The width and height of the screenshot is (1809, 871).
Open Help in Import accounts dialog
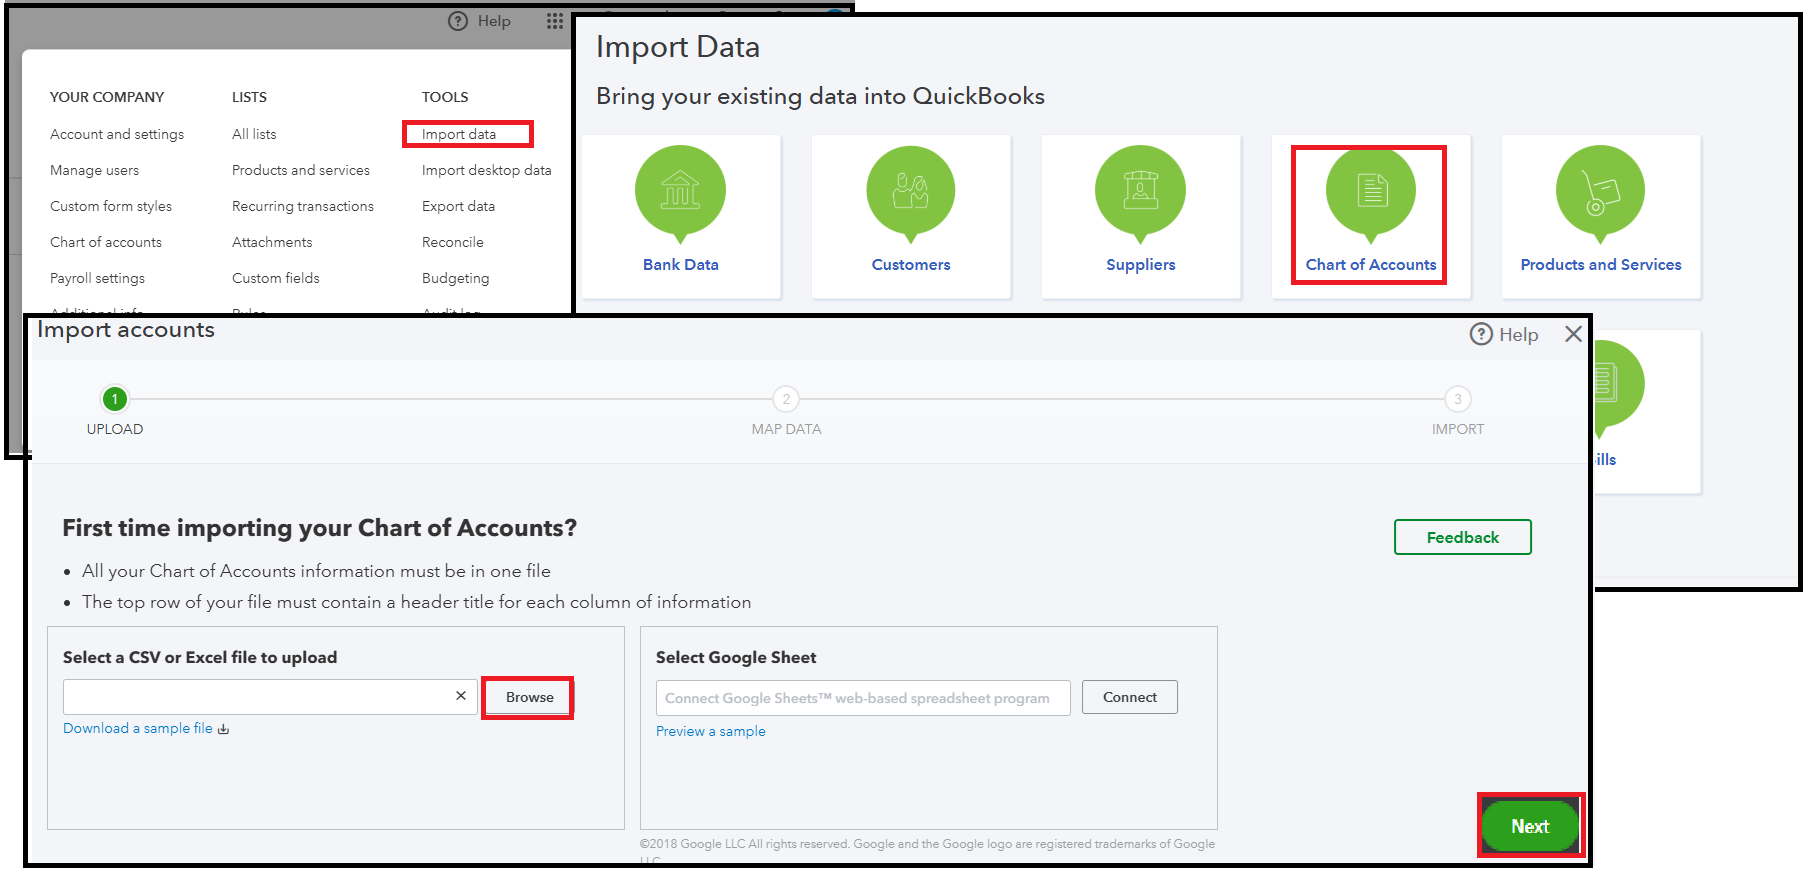click(x=1504, y=335)
